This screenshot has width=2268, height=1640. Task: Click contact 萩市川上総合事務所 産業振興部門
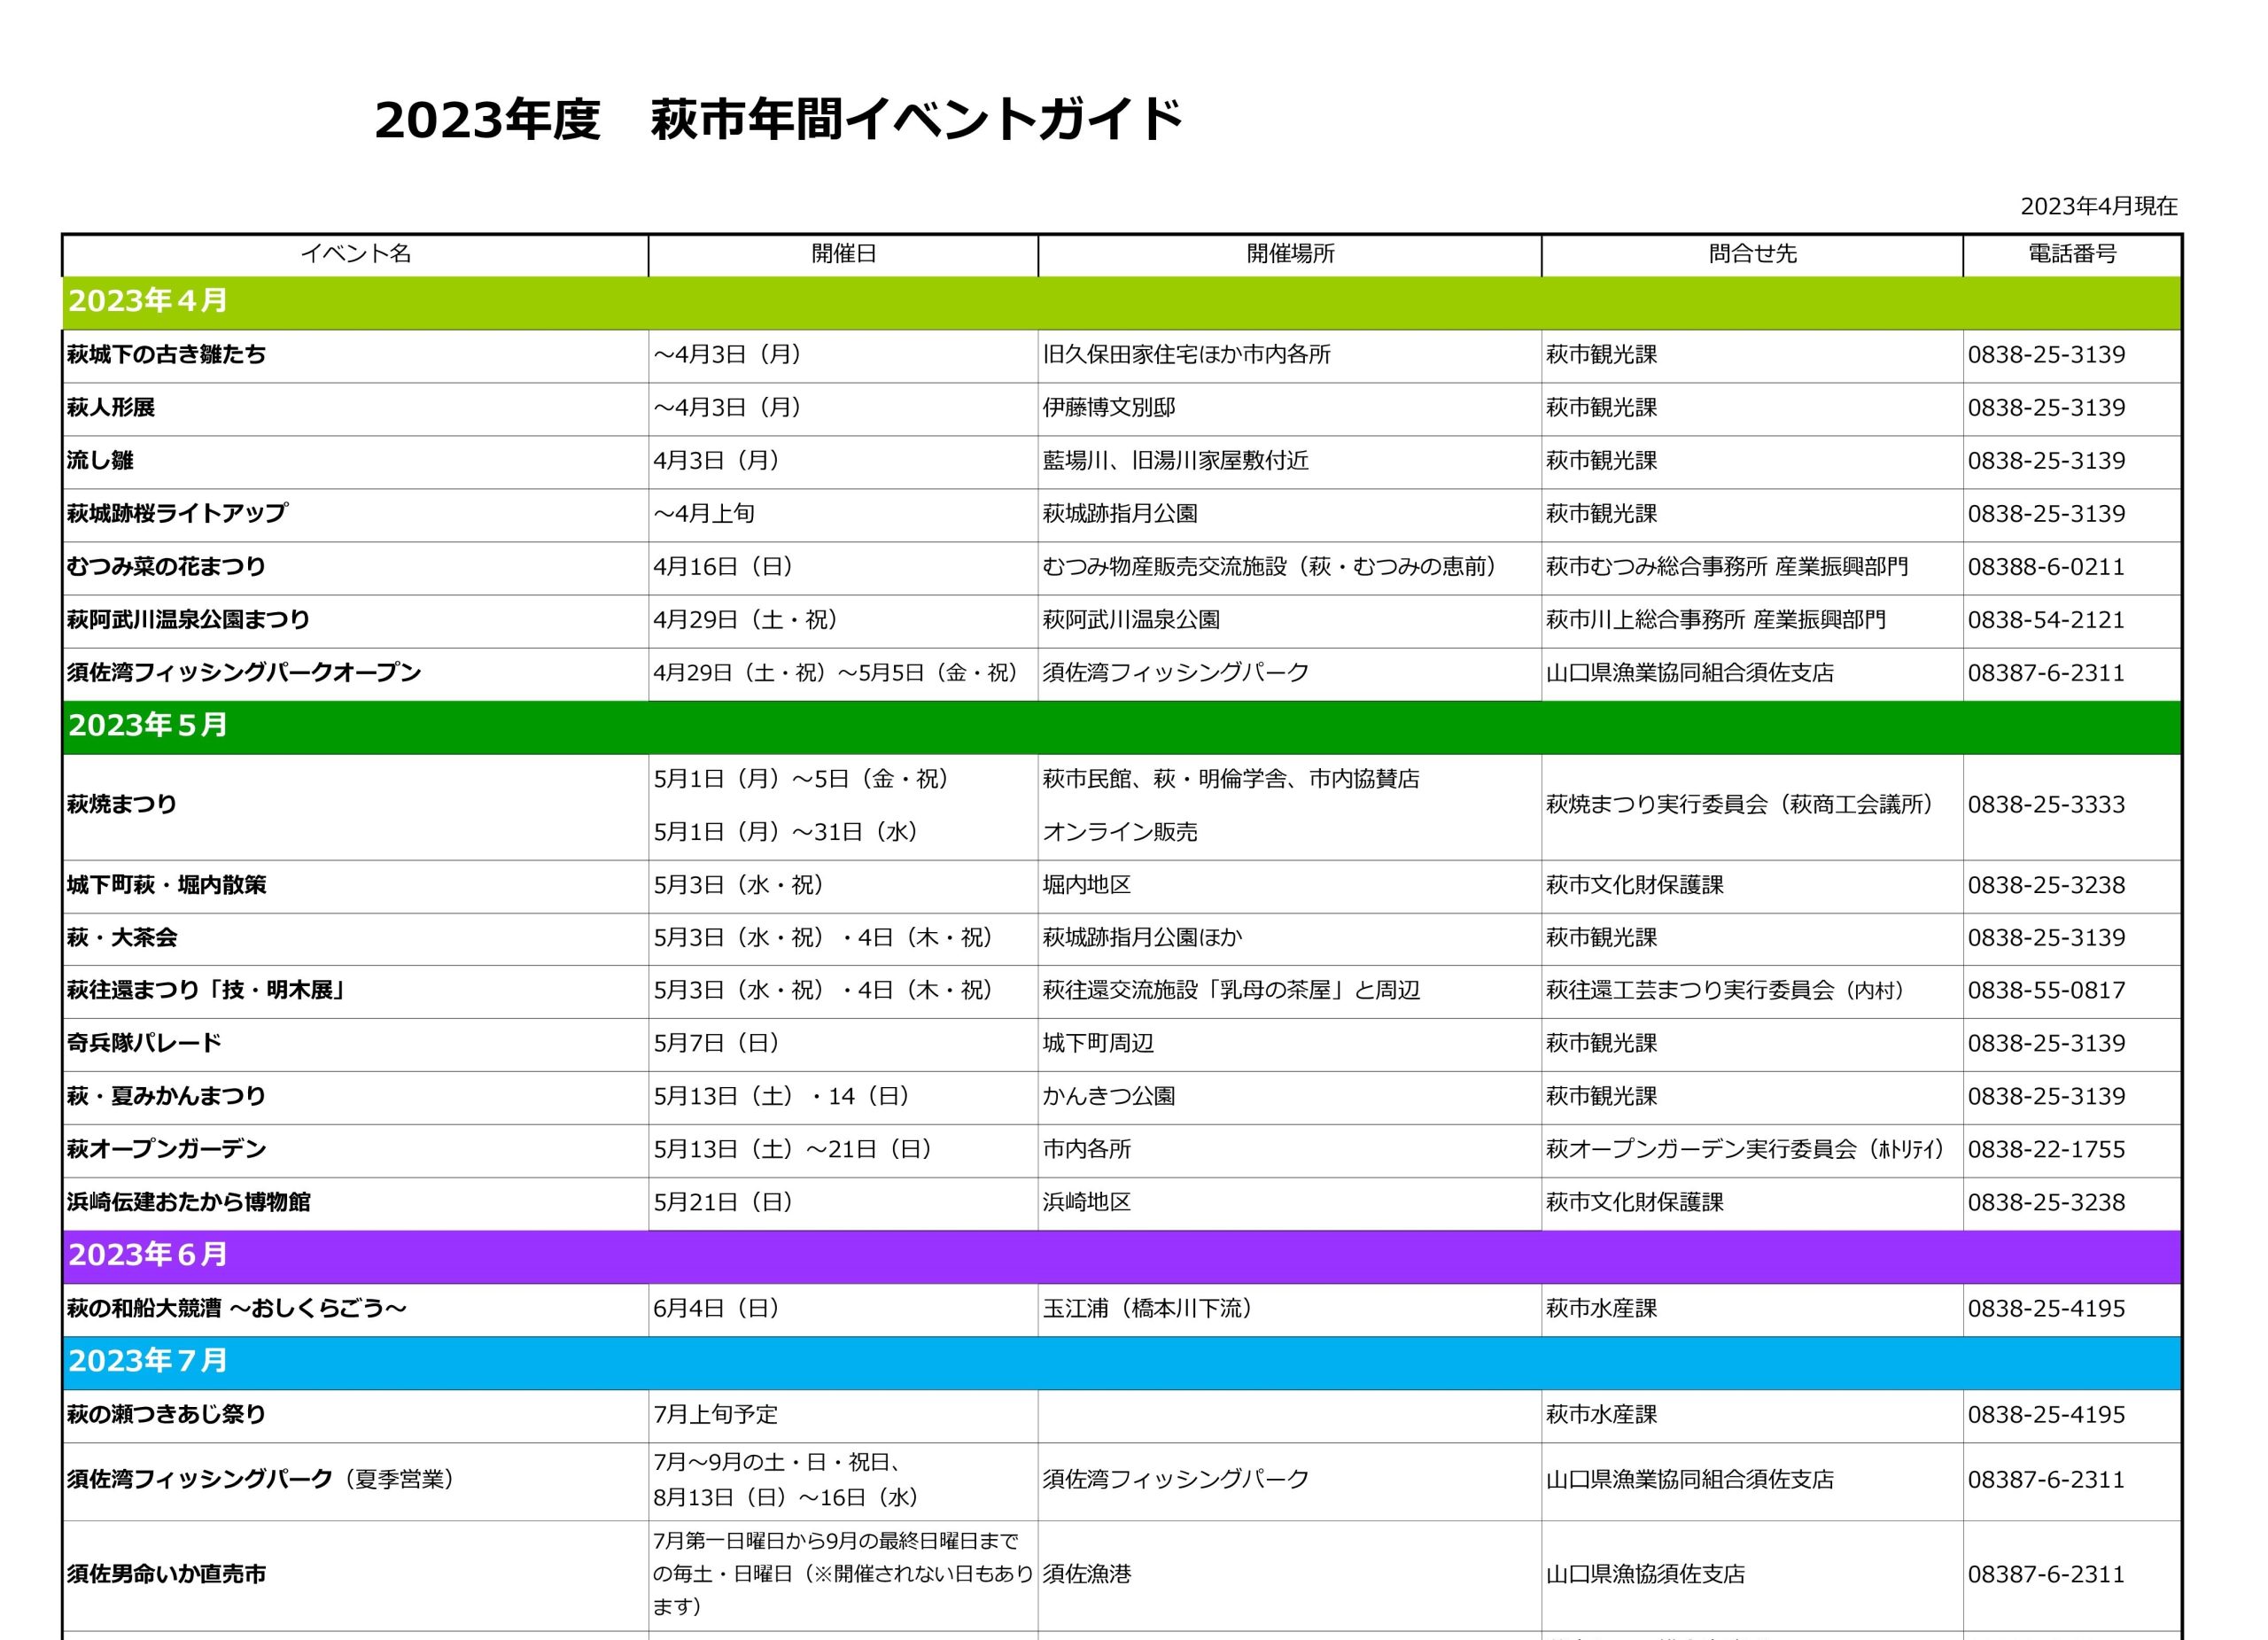click(1716, 620)
